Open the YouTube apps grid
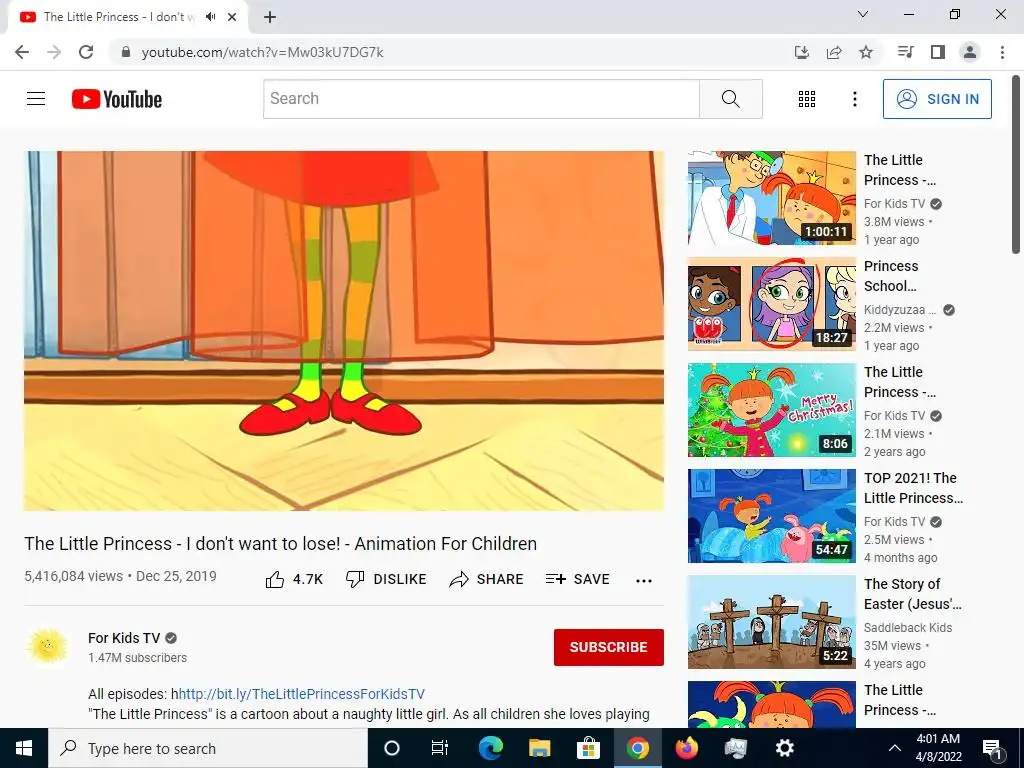1024x768 pixels. point(807,99)
